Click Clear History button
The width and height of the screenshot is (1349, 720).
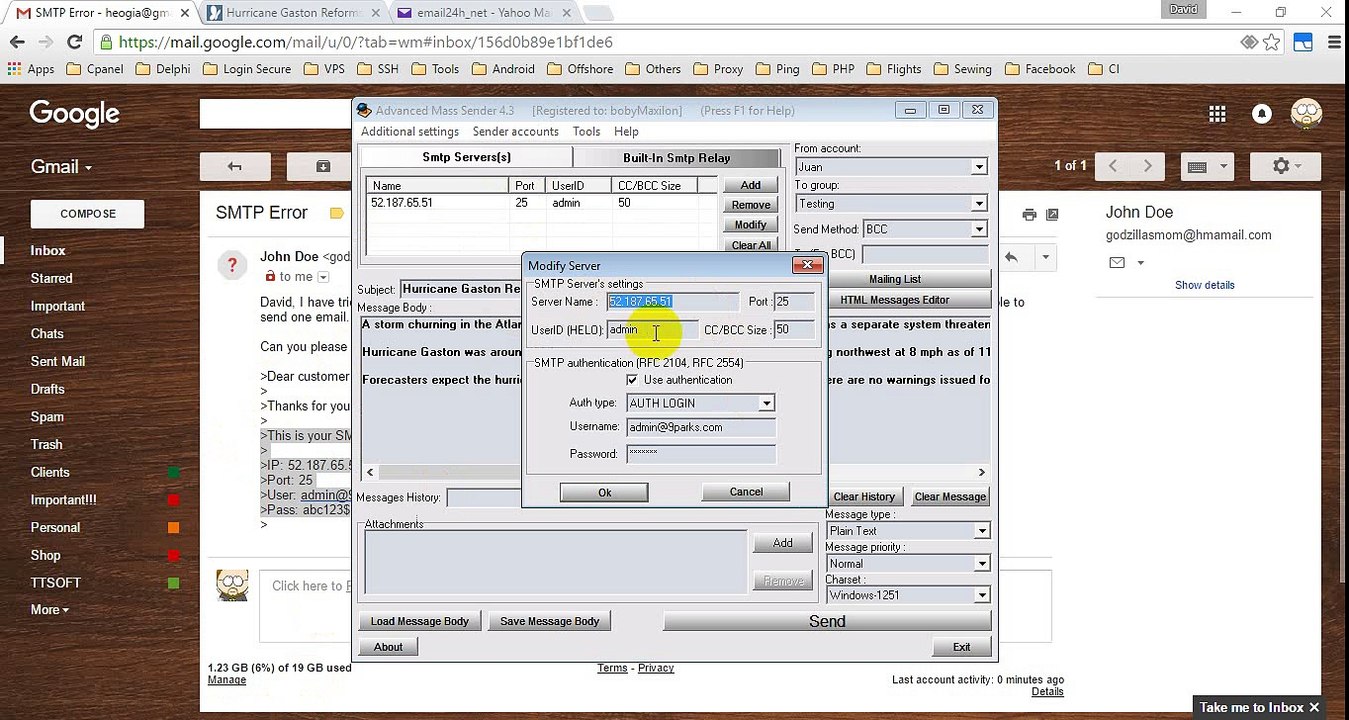point(864,497)
